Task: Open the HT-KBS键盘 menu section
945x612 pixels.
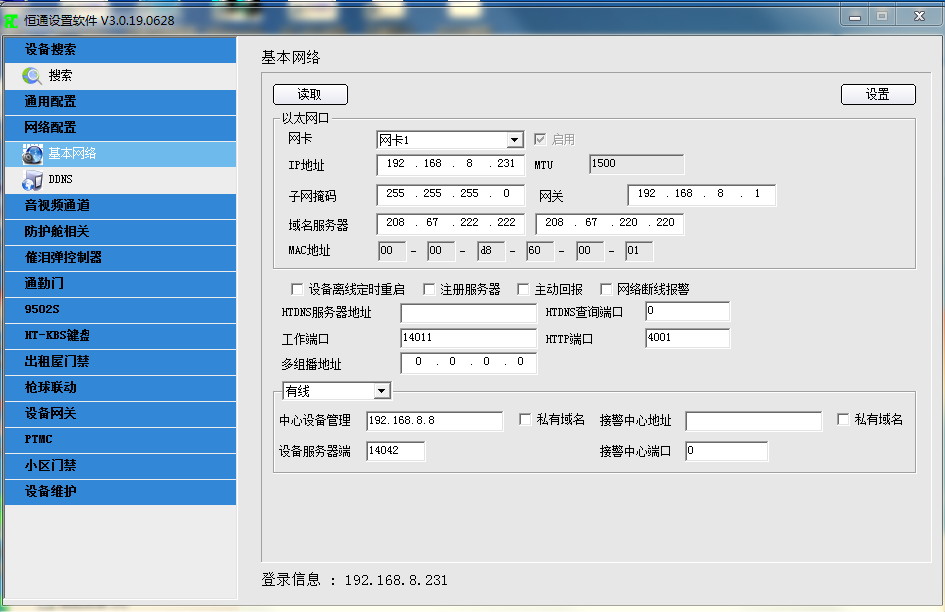Action: click(120, 336)
